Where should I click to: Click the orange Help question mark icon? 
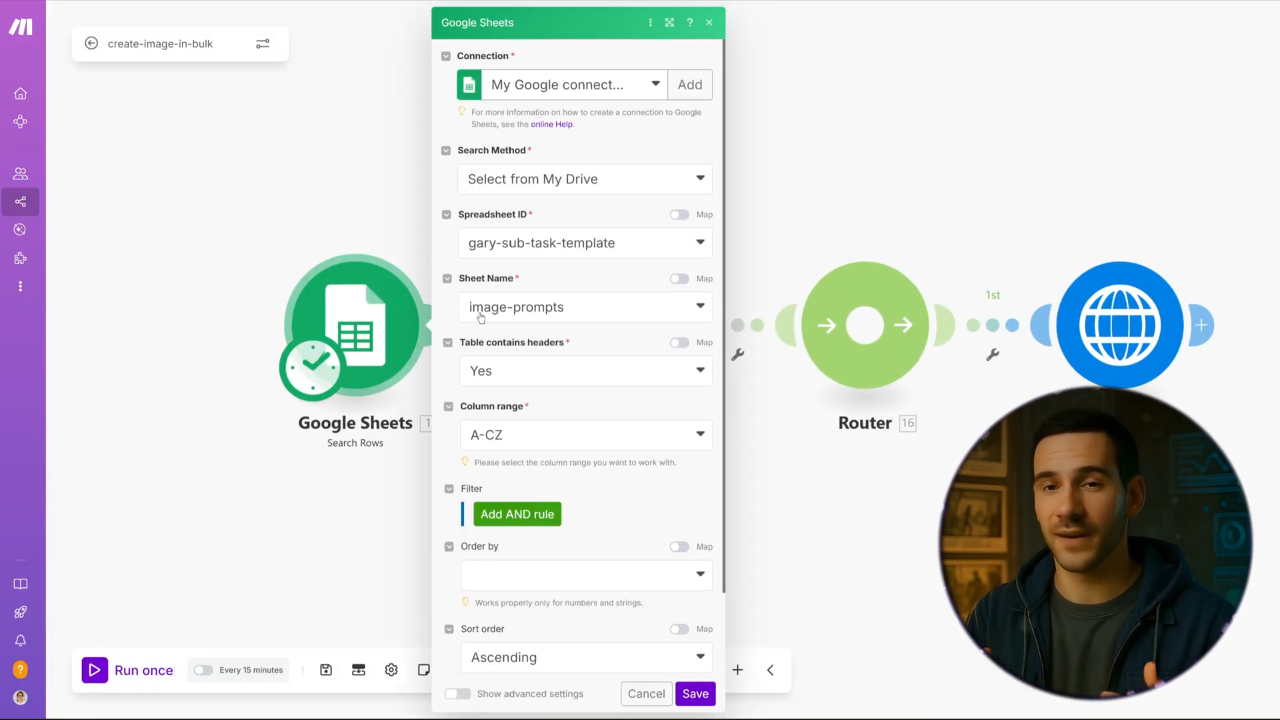point(20,669)
